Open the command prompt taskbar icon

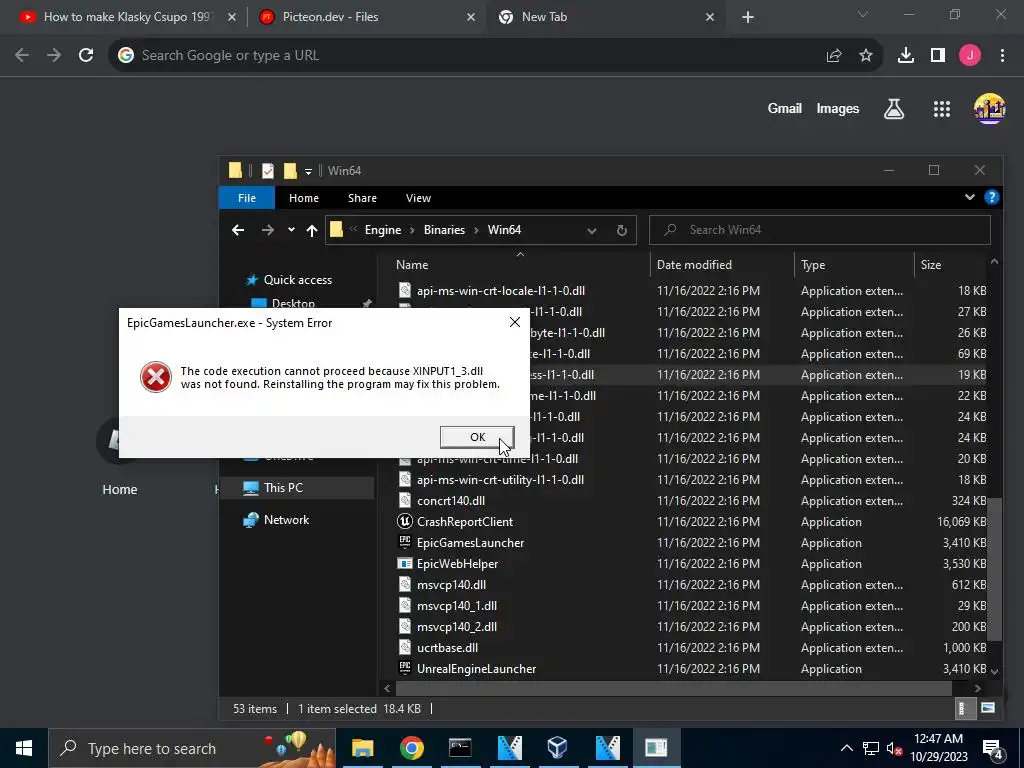[460, 748]
